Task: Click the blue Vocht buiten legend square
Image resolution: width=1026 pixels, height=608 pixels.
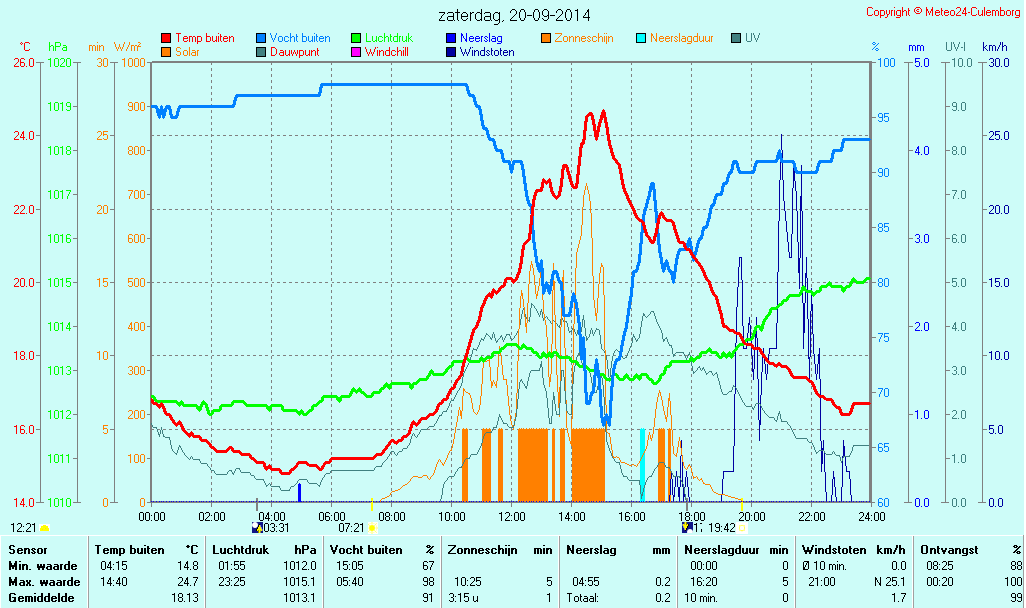Action: [261, 38]
